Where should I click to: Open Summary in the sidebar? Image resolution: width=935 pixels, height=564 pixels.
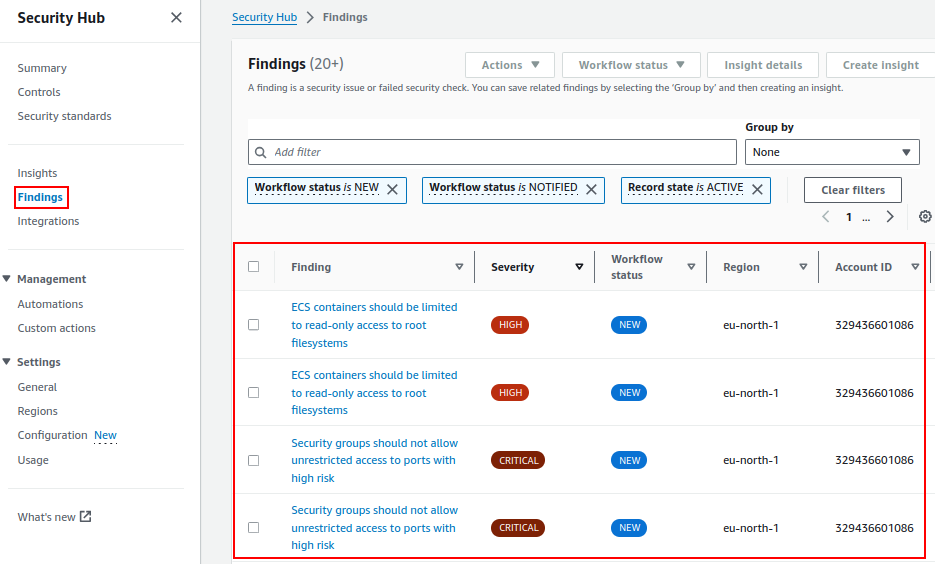click(x=42, y=68)
